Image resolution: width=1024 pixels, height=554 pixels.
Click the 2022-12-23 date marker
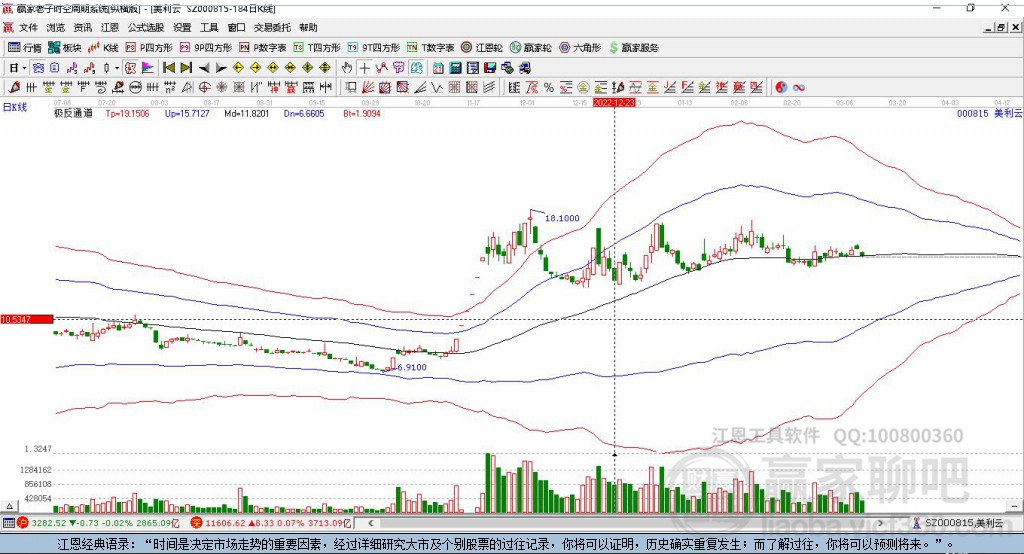[614, 103]
